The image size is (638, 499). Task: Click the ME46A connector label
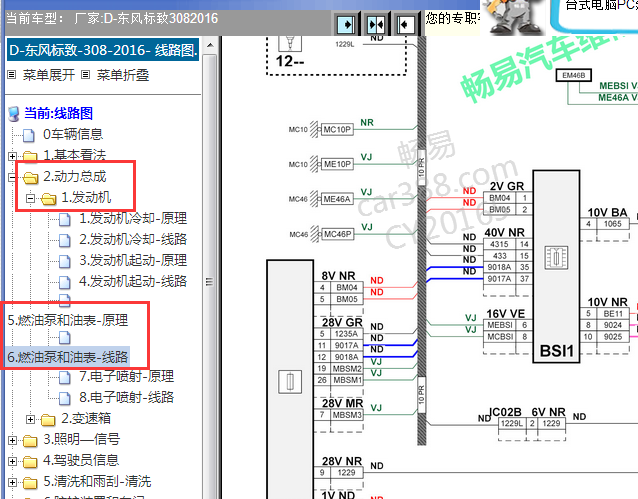click(337, 199)
